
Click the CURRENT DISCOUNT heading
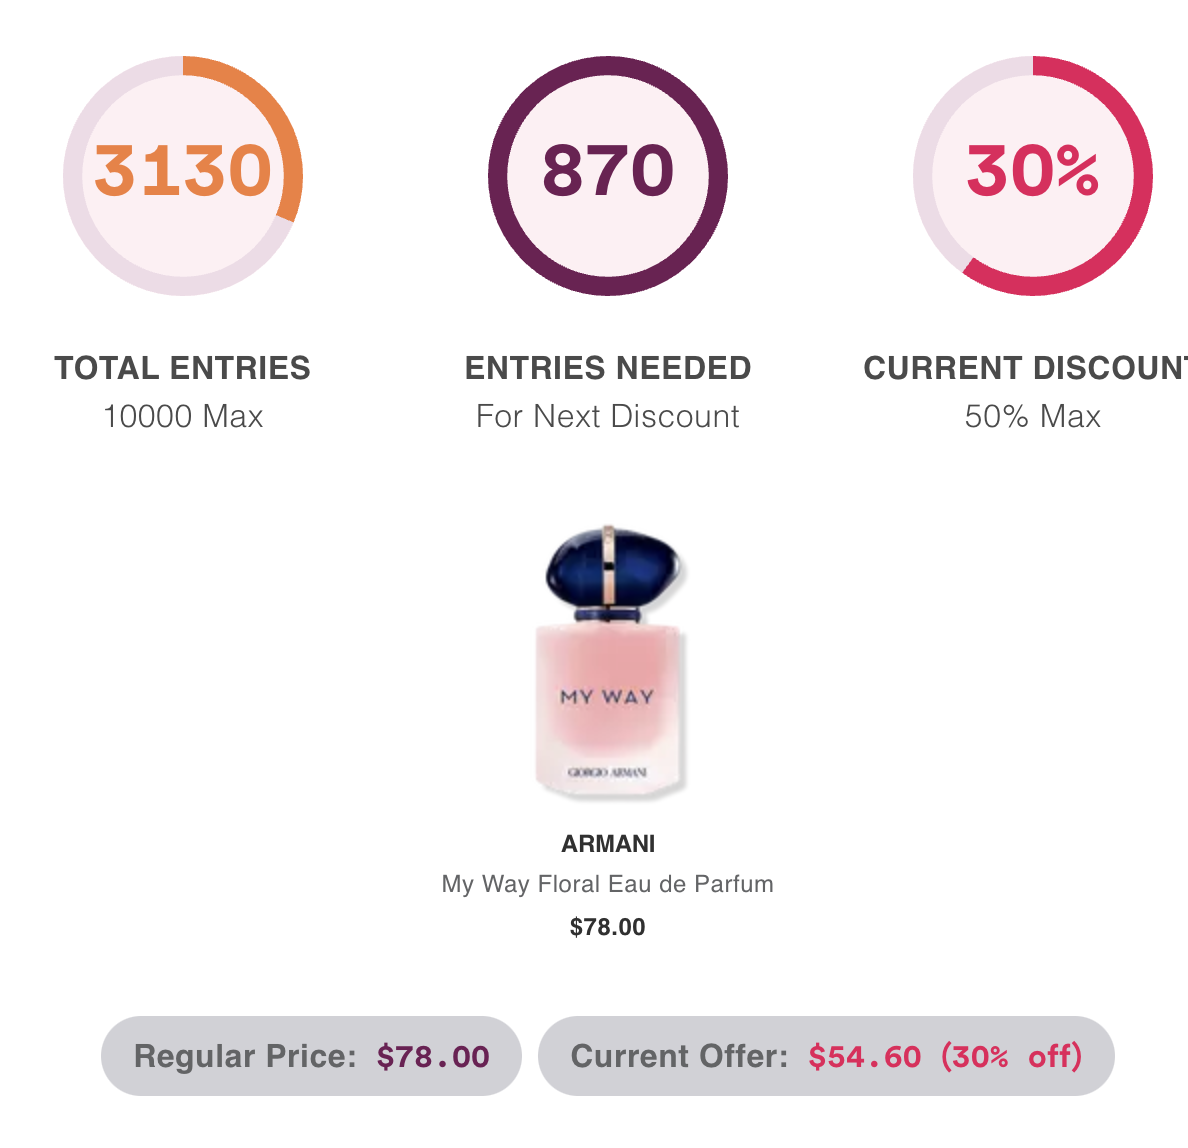point(1025,368)
